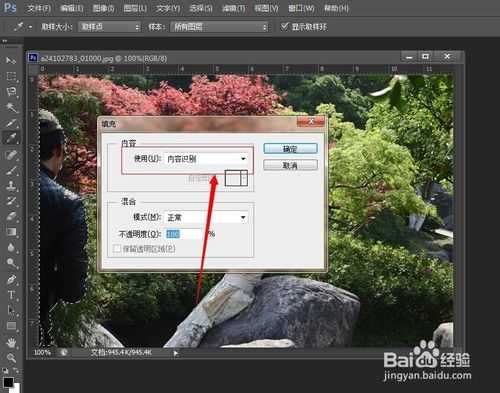Select the Dodge tool
Screen dimensions: 500x393
pos(12,263)
